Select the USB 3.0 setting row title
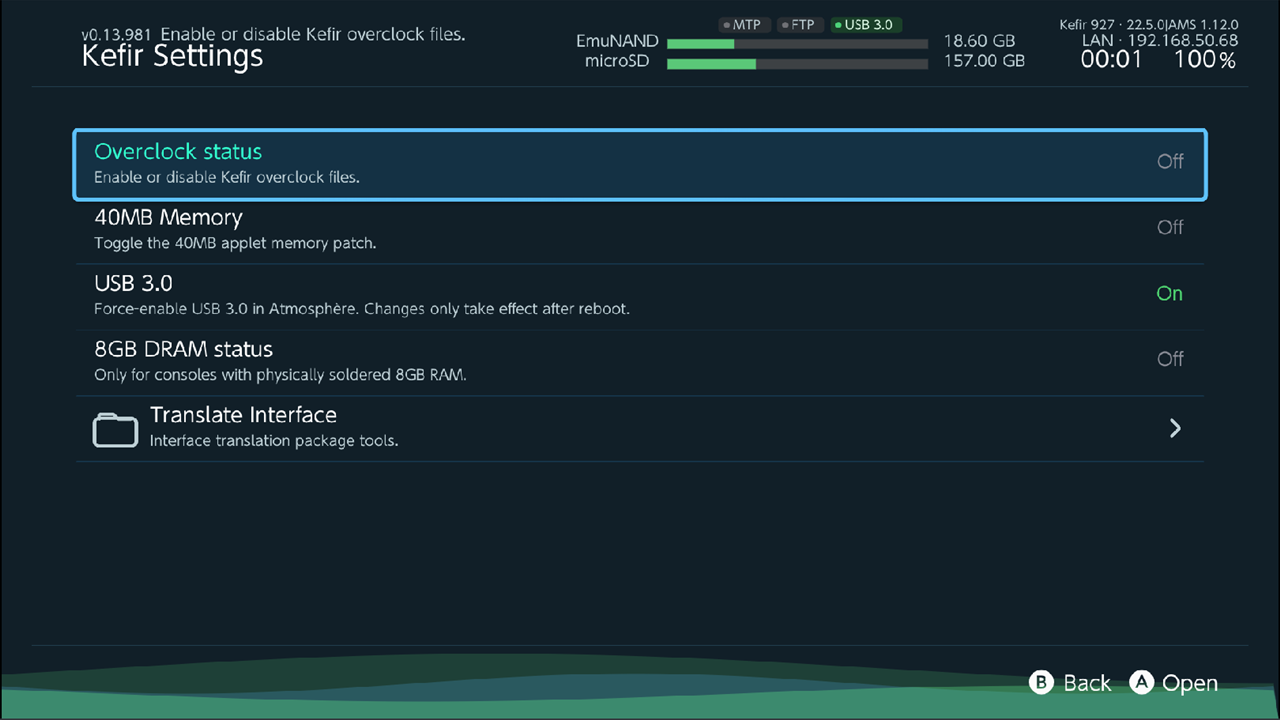1280x720 pixels. click(x=133, y=284)
